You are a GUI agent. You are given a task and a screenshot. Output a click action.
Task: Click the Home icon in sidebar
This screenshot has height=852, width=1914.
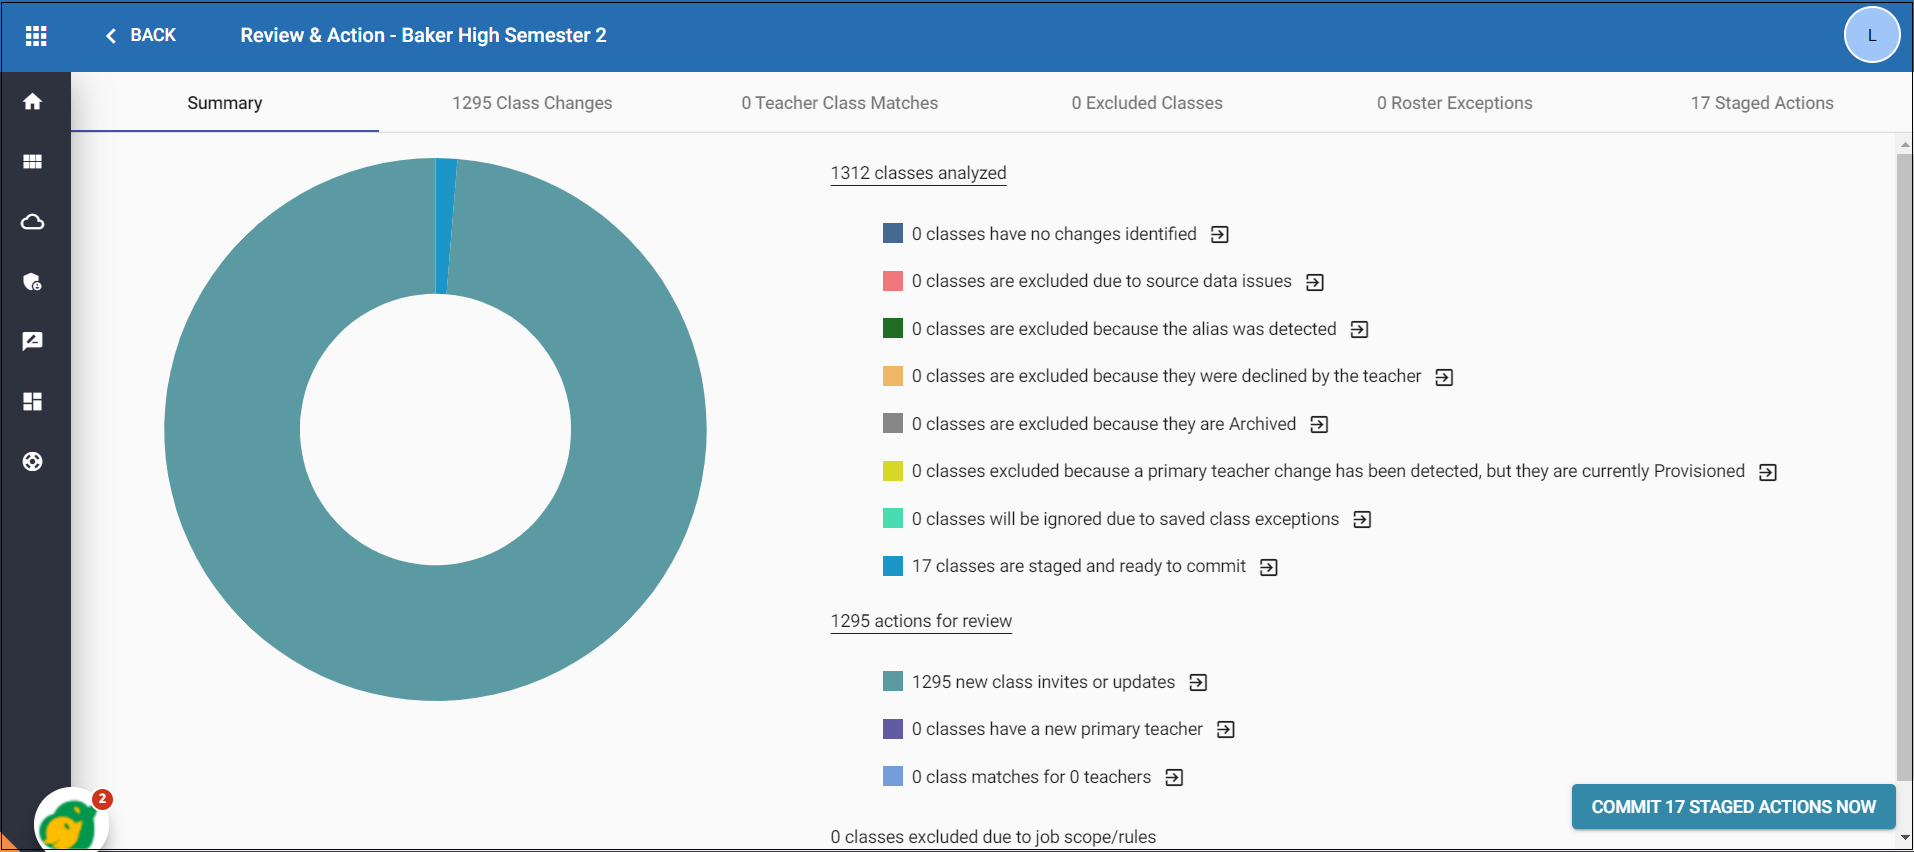pos(33,102)
